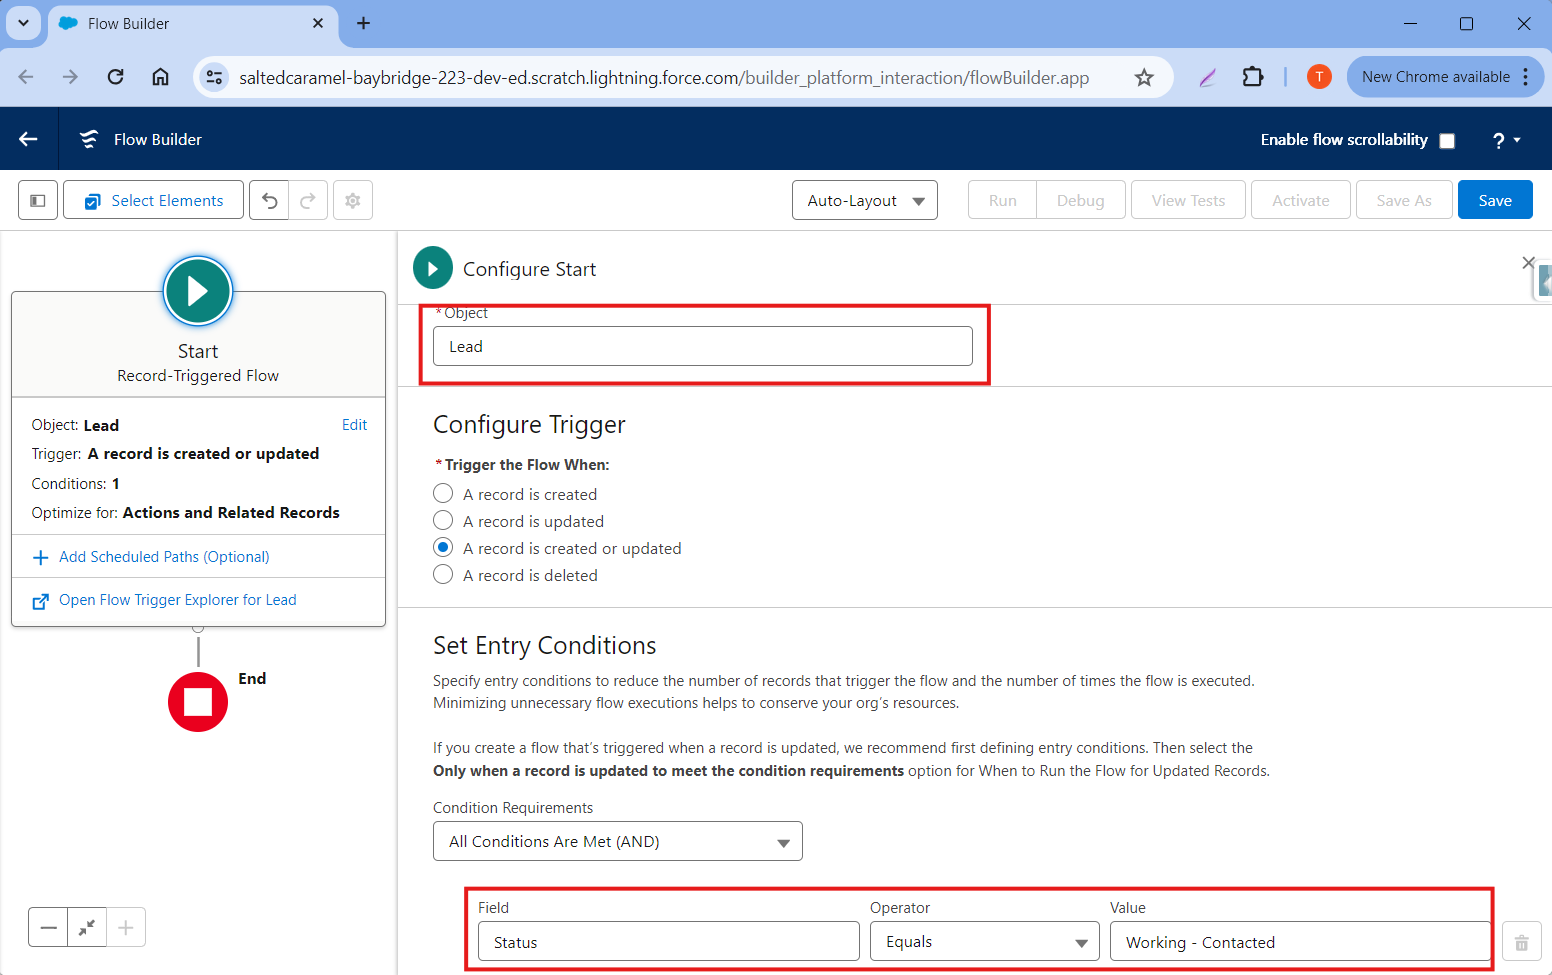
Task: Navigate back in browser history
Action: 26,77
